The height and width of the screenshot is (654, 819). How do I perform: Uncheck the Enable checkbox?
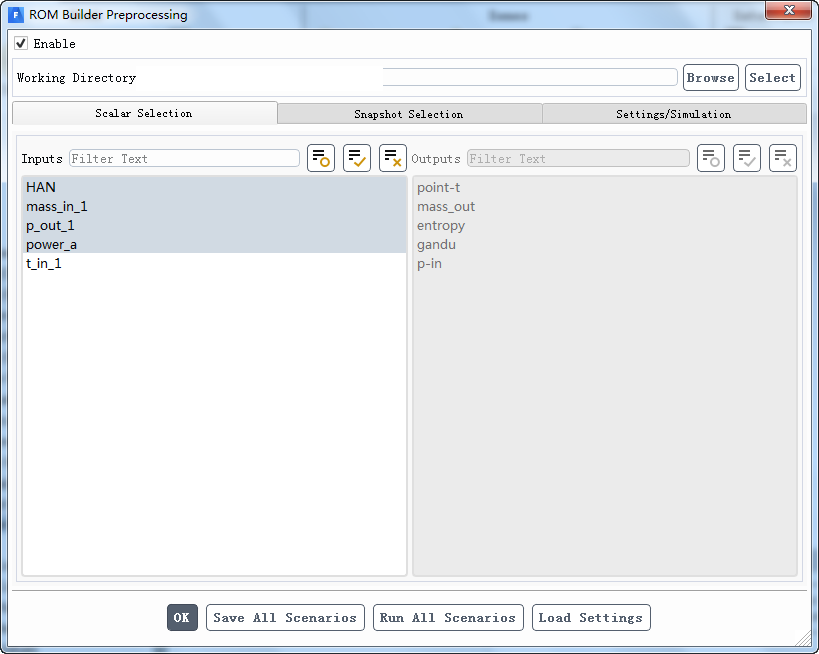[21, 43]
